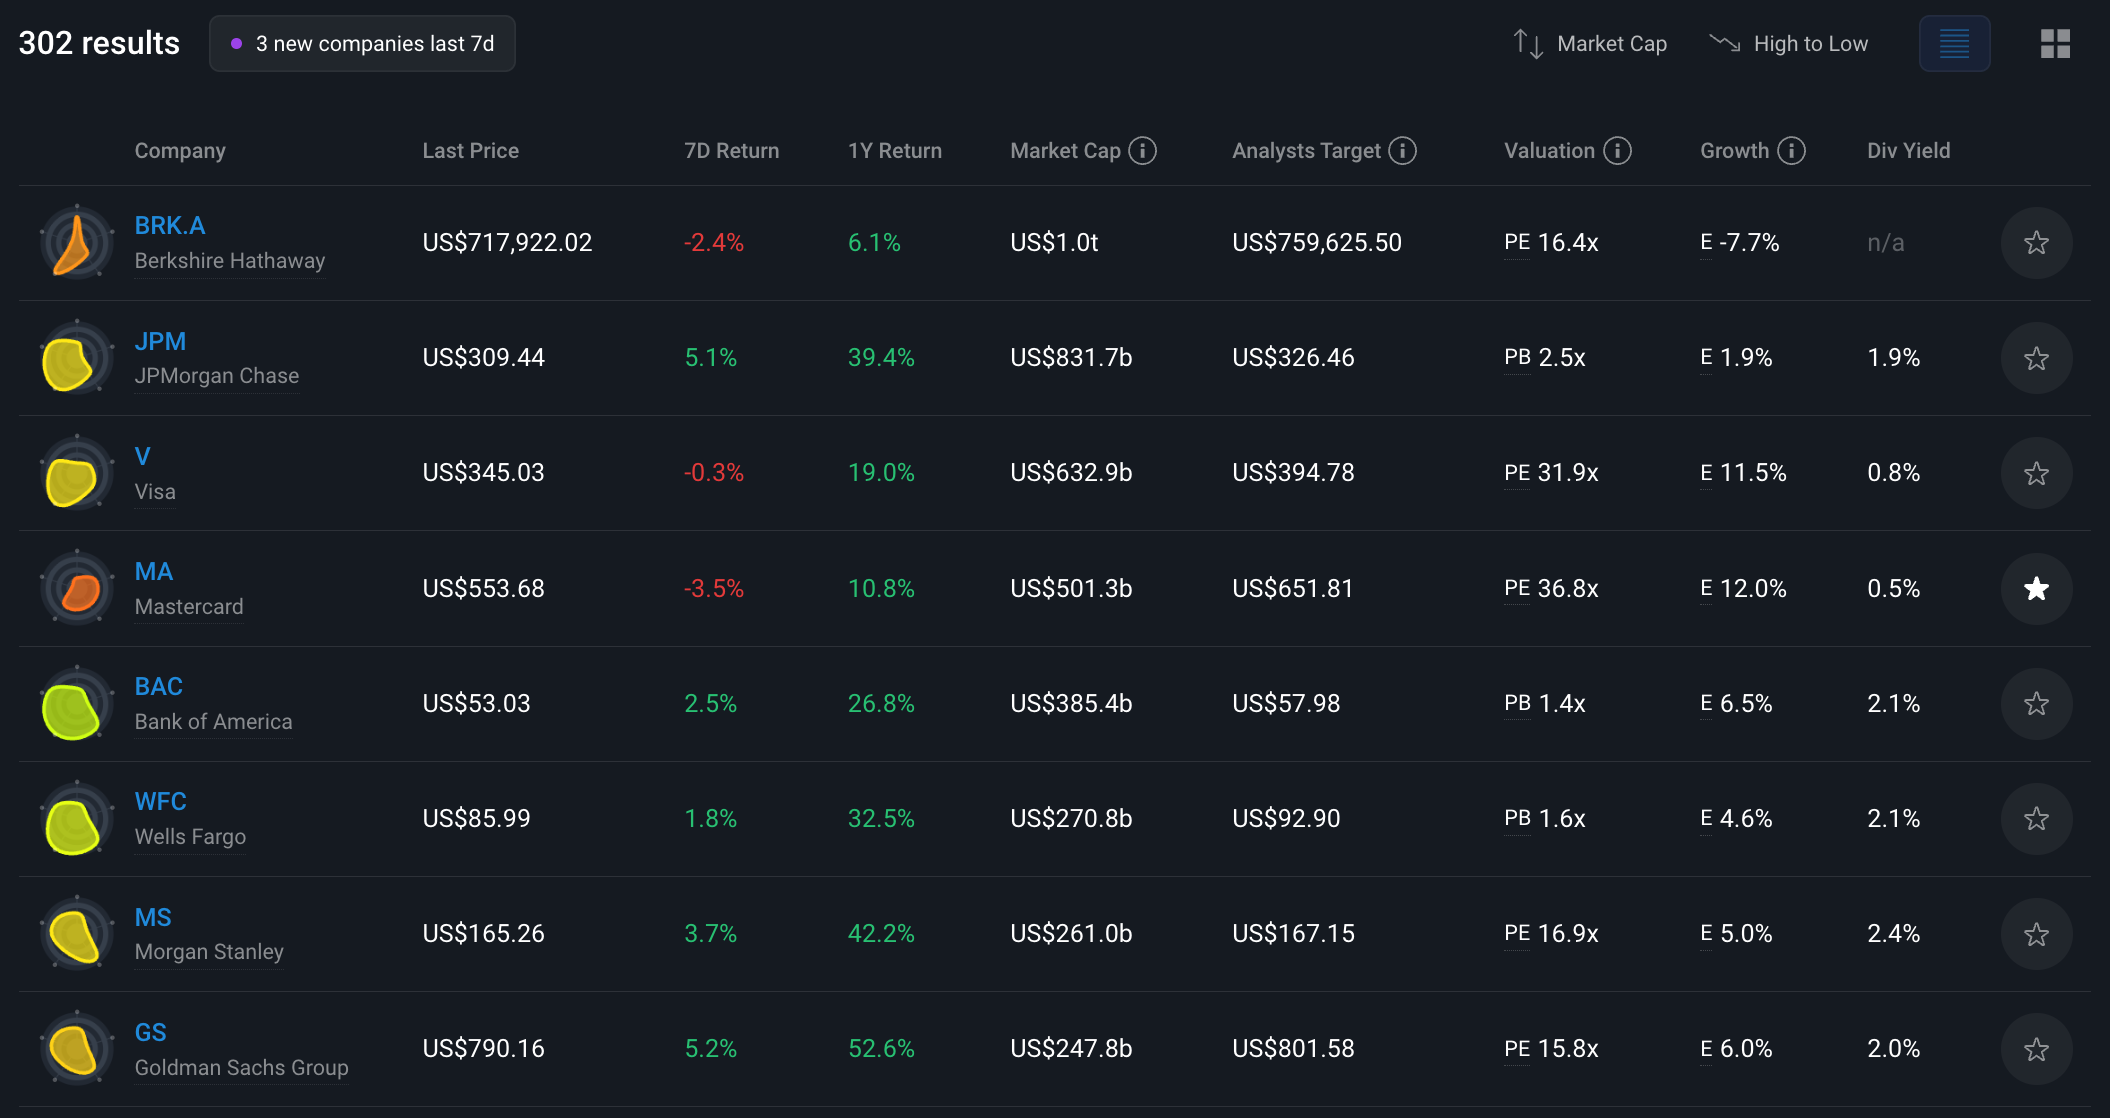
Task: Star Goldman Sachs Group row
Action: (2036, 1049)
